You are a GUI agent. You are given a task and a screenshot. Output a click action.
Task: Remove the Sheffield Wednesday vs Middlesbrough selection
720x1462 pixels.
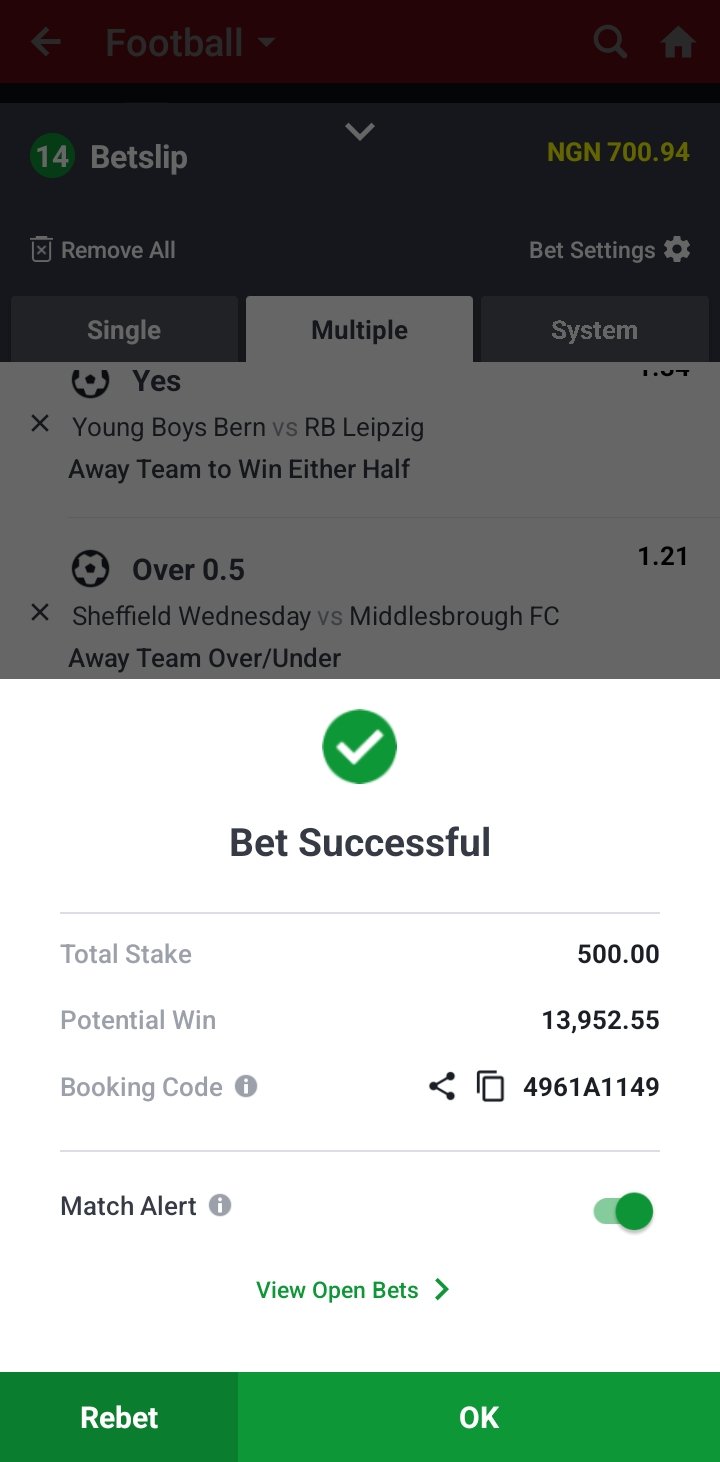click(x=40, y=612)
